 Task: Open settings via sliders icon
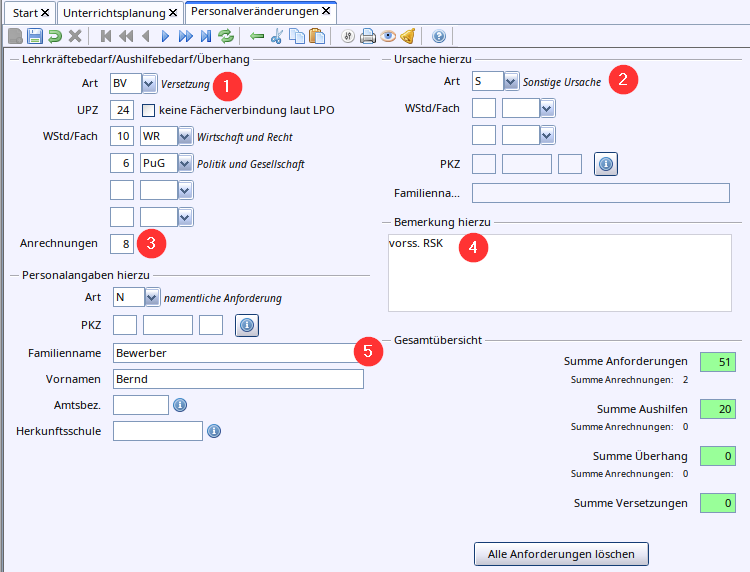click(348, 36)
